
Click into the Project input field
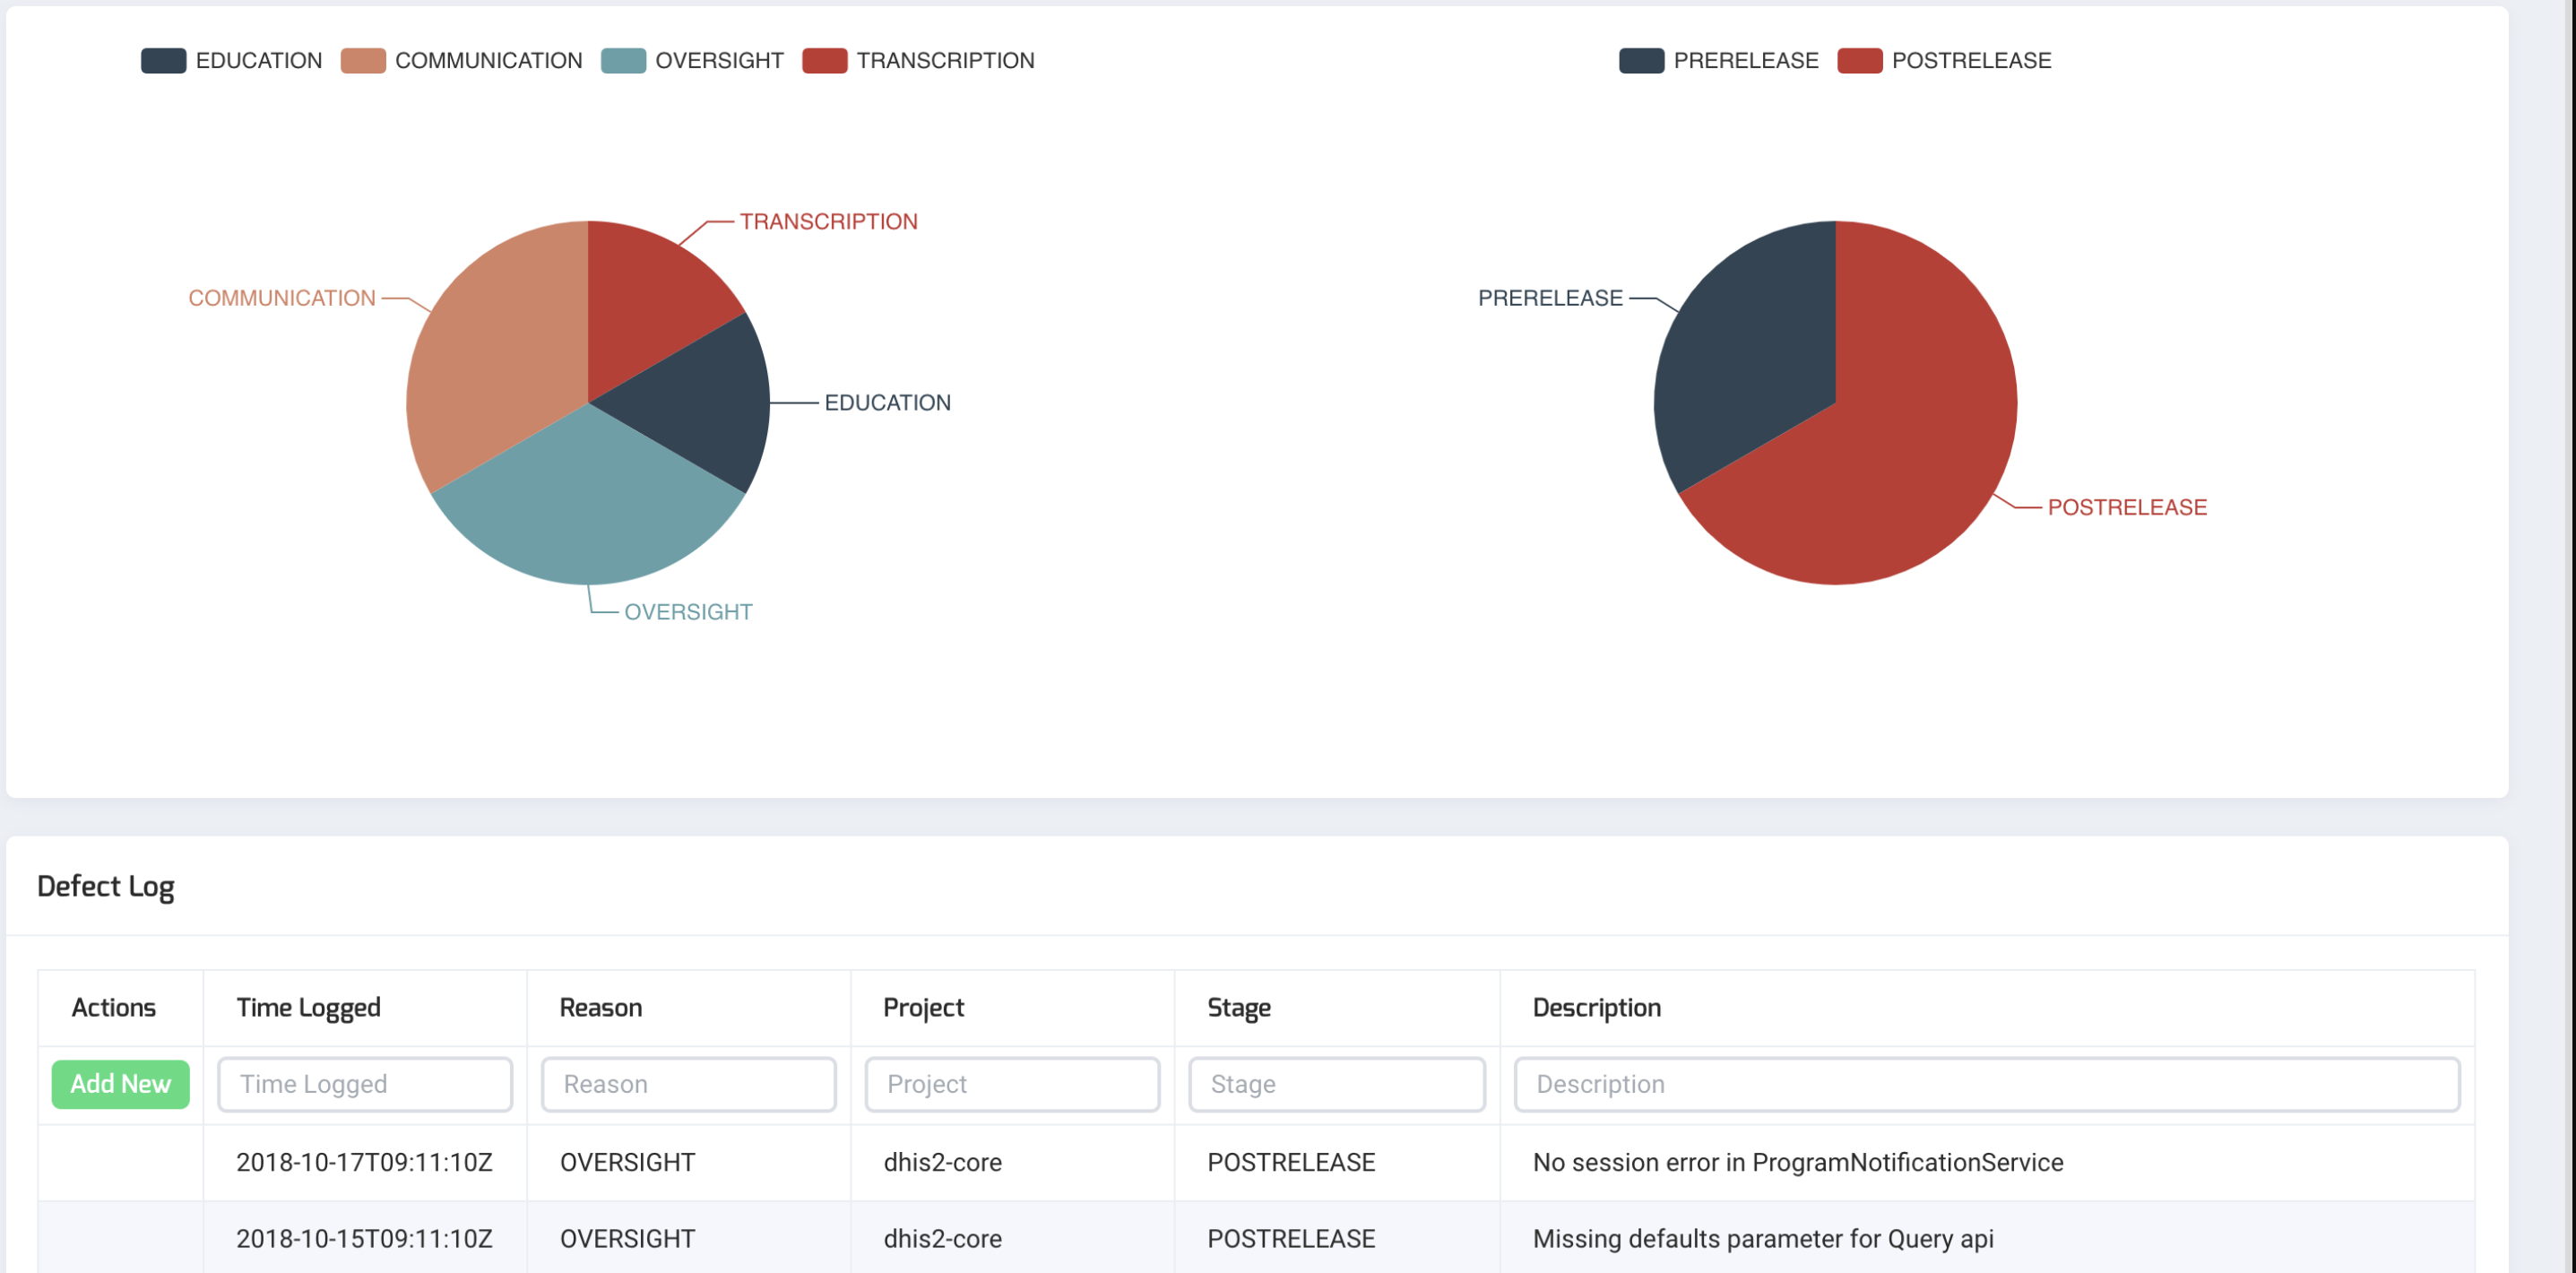pyautogui.click(x=1012, y=1084)
